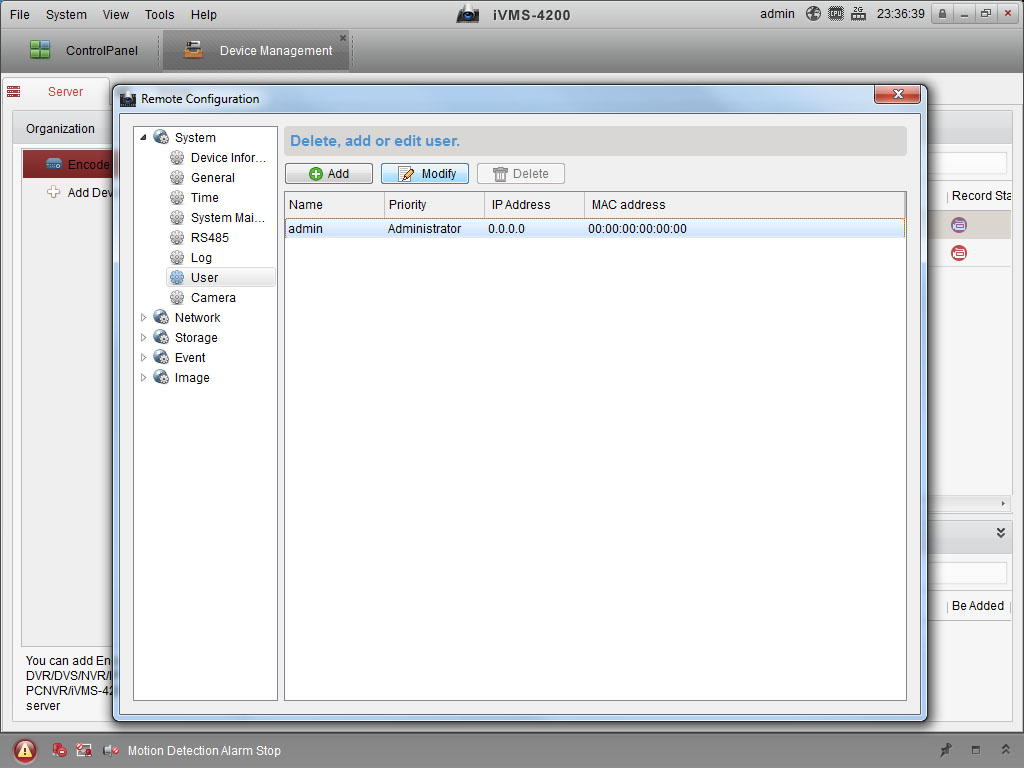
Task: Select the Server tab in Device Management
Action: (x=55, y=91)
